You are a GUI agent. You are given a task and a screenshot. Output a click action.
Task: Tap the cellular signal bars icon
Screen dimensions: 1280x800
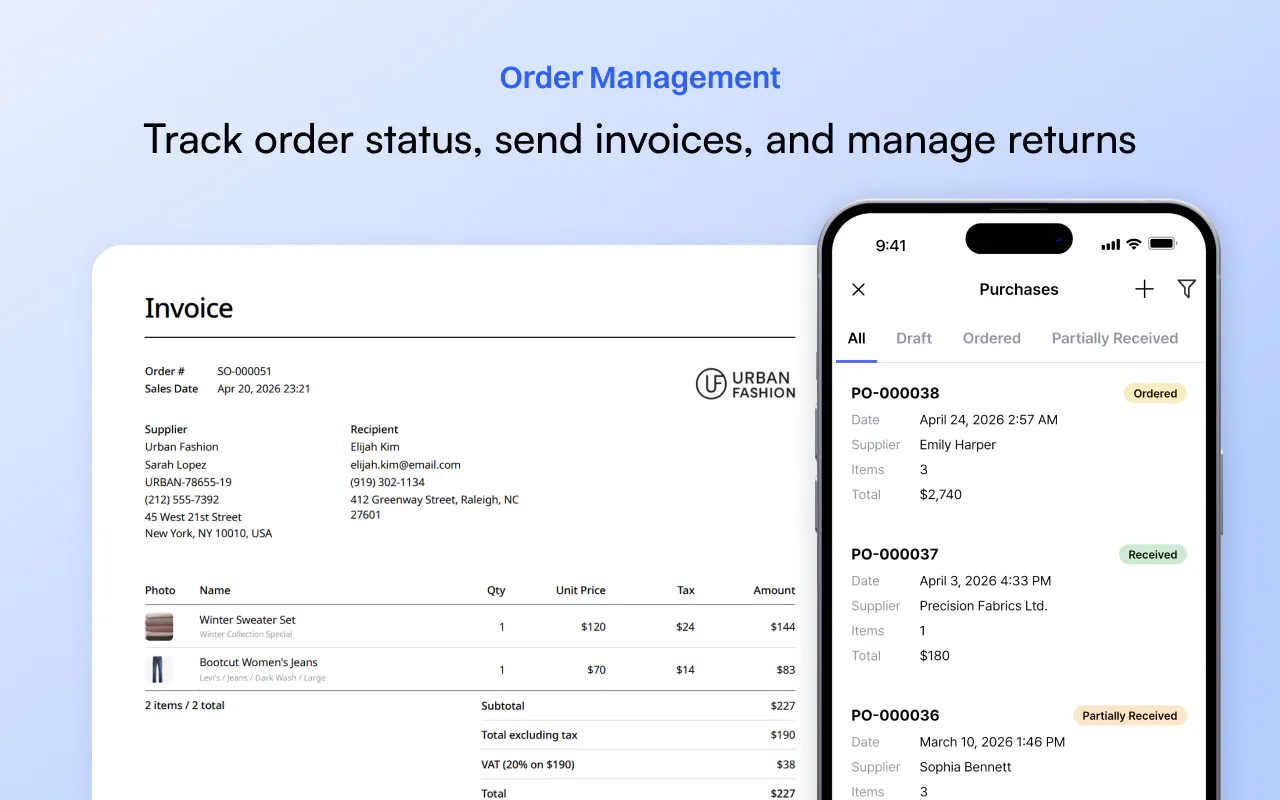[x=1110, y=245]
